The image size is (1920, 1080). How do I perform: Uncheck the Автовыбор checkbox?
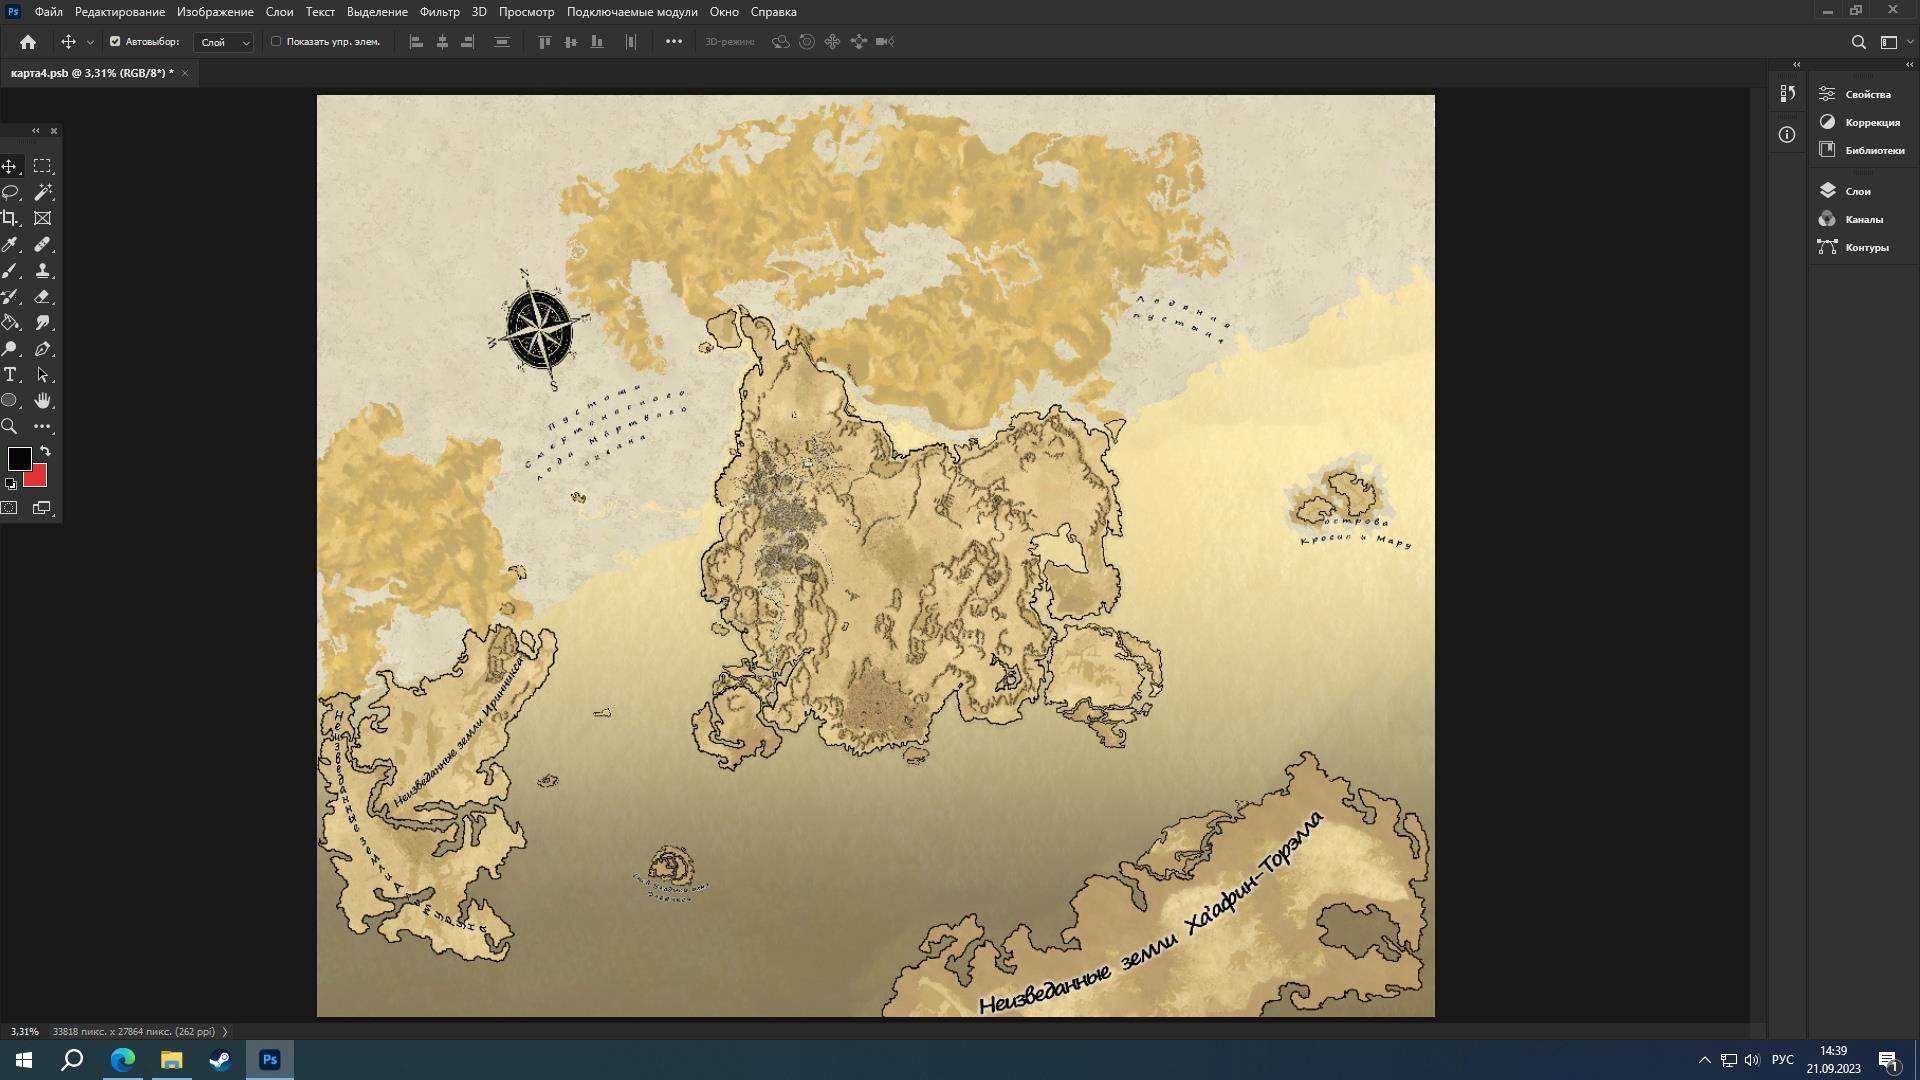(115, 42)
